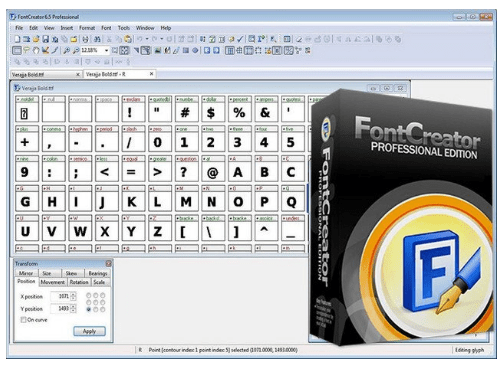
Task: Open a font with the yellow folder icon
Action: click(36, 39)
